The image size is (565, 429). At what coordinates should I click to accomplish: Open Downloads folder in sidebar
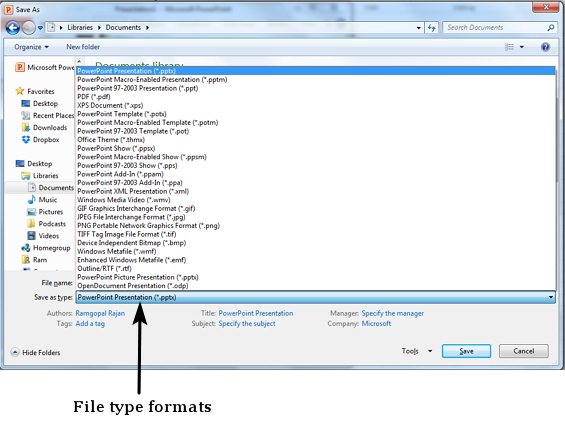coord(44,128)
